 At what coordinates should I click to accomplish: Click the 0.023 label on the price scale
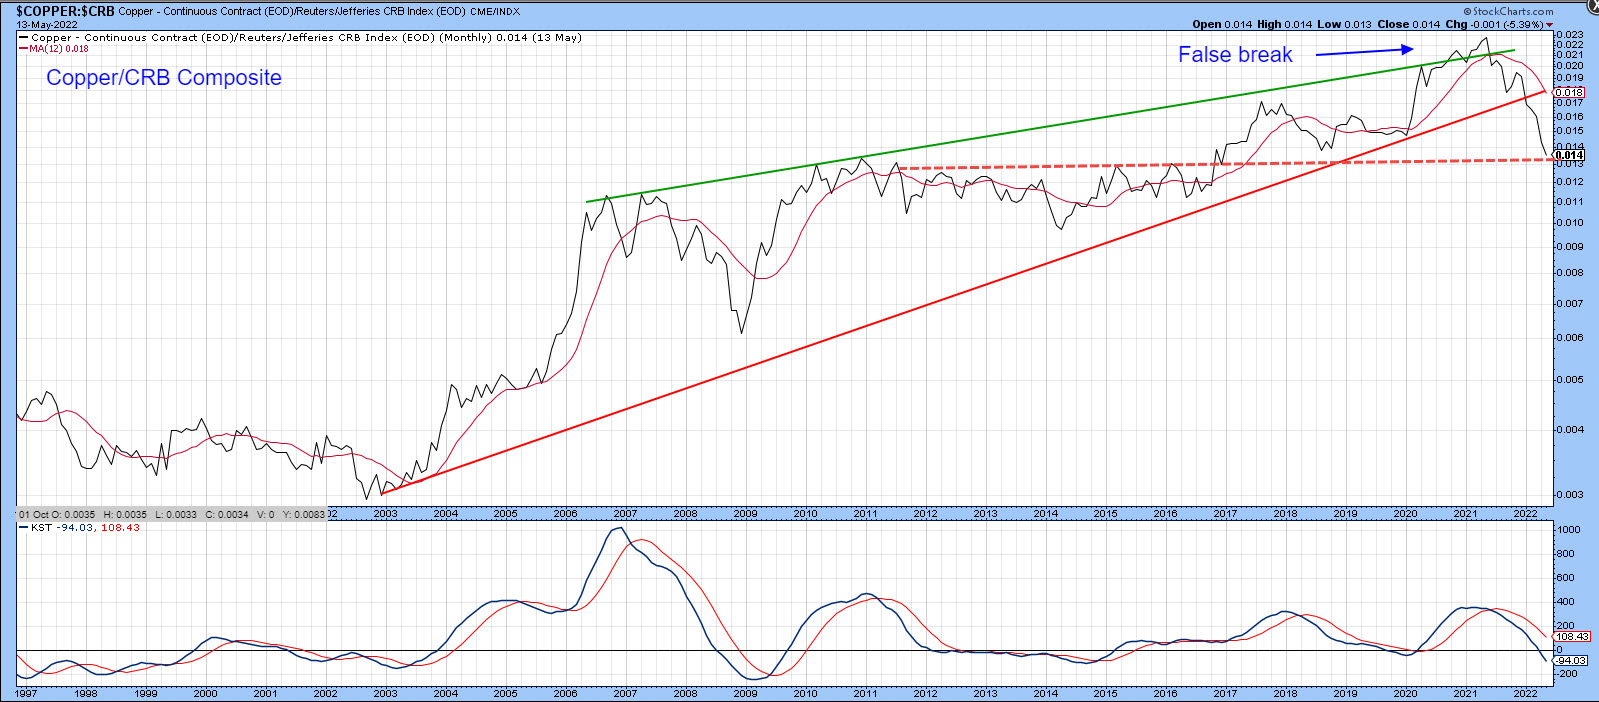point(1570,35)
